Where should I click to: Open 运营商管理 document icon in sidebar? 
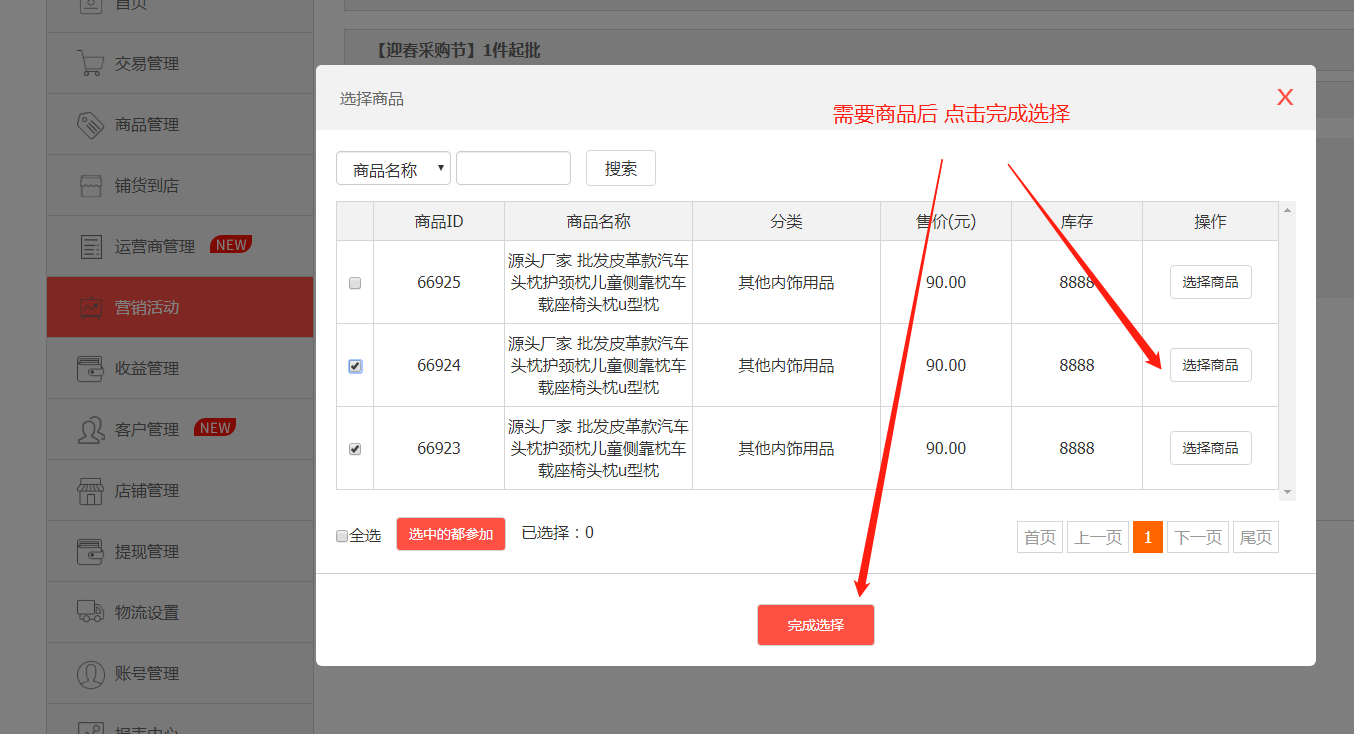tap(91, 245)
